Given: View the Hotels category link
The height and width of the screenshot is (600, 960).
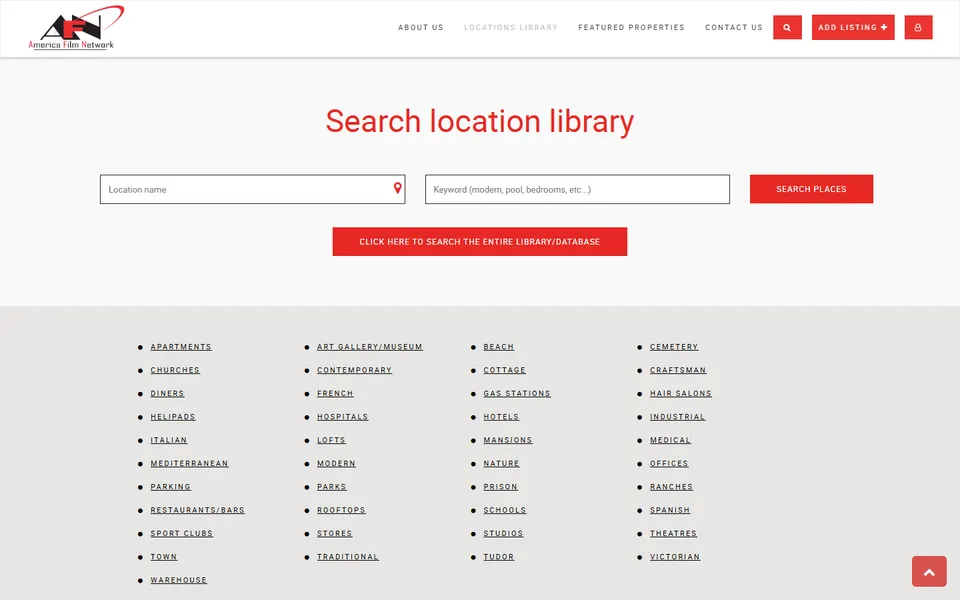Looking at the screenshot, I should pos(501,417).
